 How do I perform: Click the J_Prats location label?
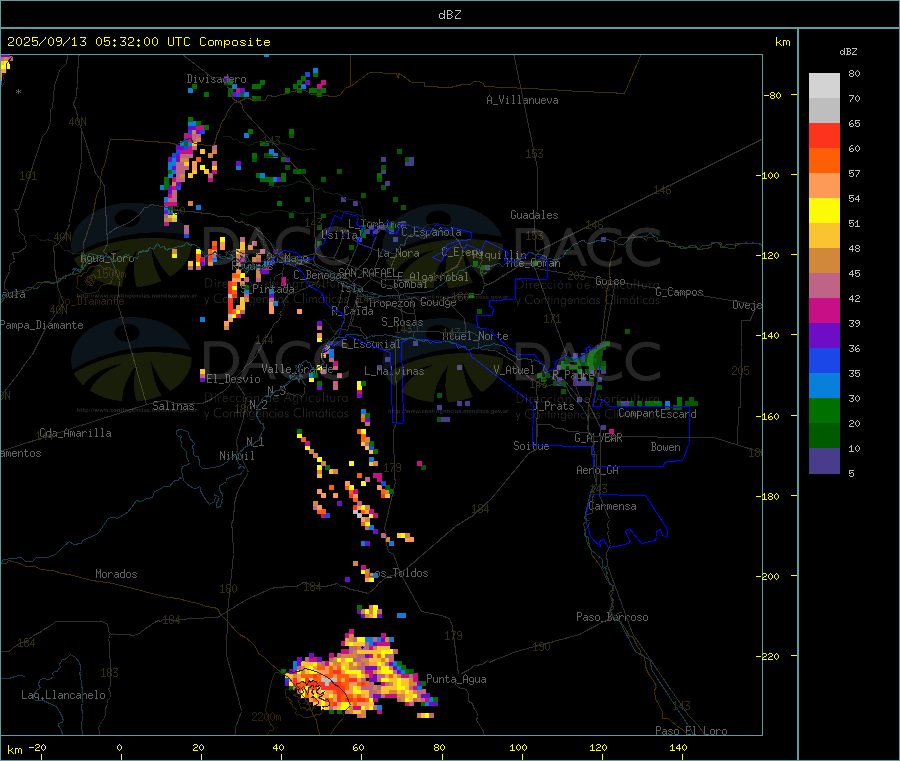coord(553,406)
